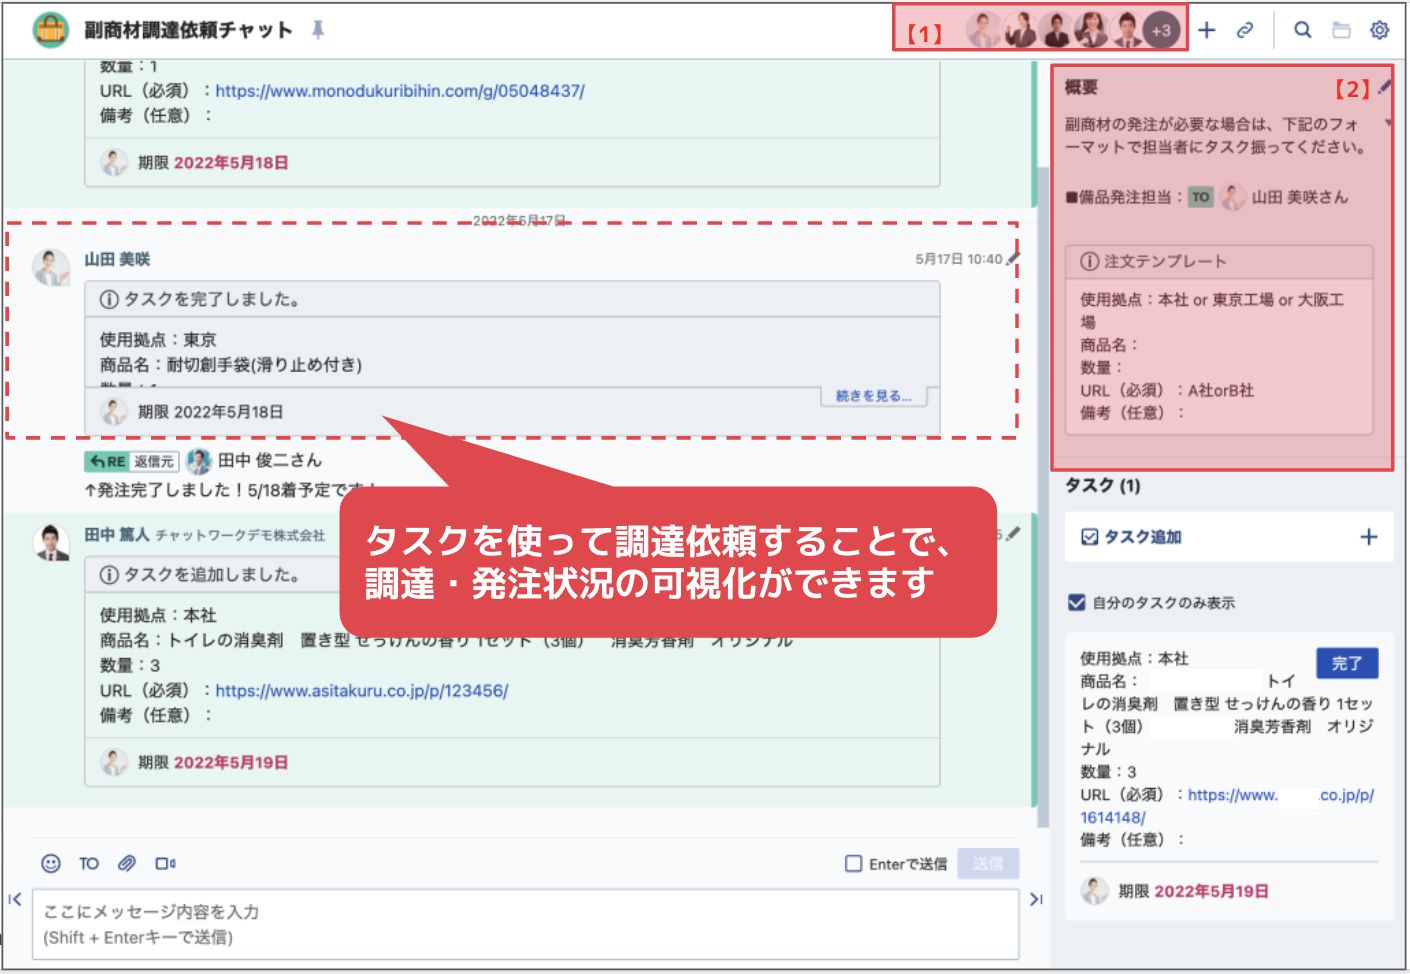Open the +3 additional members badge
Screen dimensions: 1410x974
pos(1161,30)
